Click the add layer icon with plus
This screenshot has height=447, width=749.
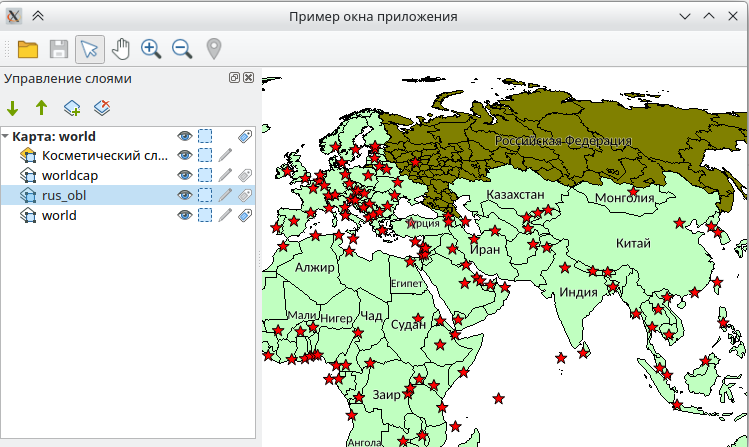pyautogui.click(x=72, y=108)
